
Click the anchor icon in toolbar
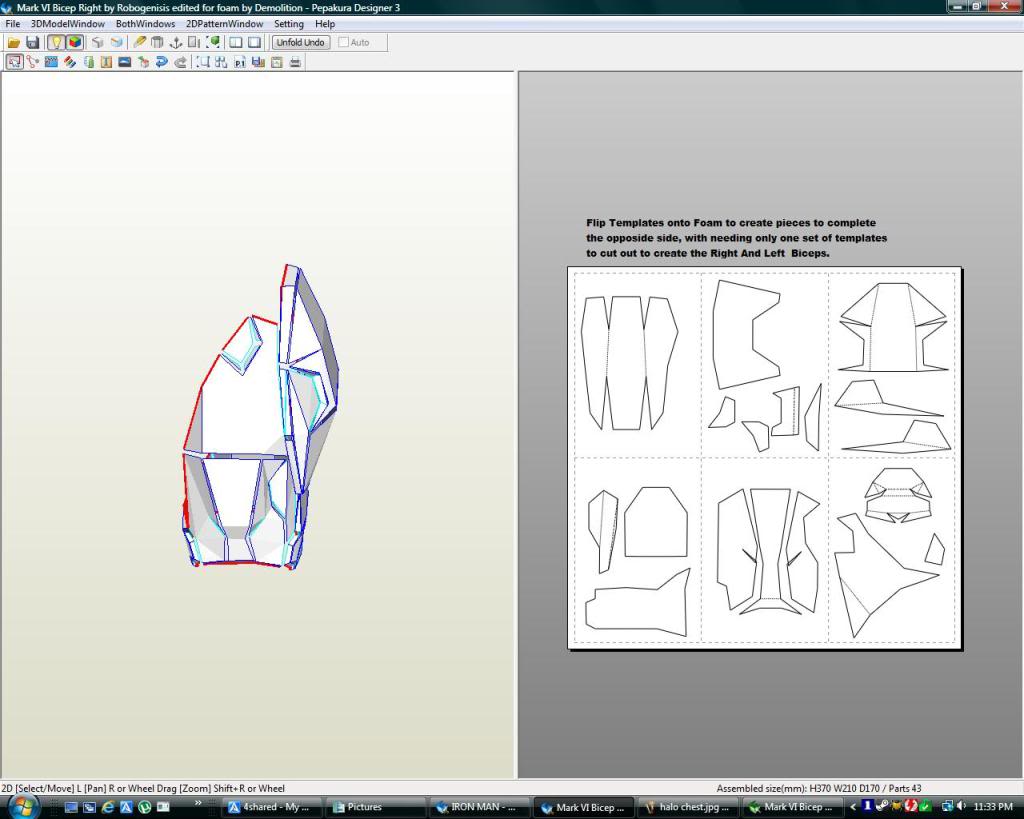175,42
